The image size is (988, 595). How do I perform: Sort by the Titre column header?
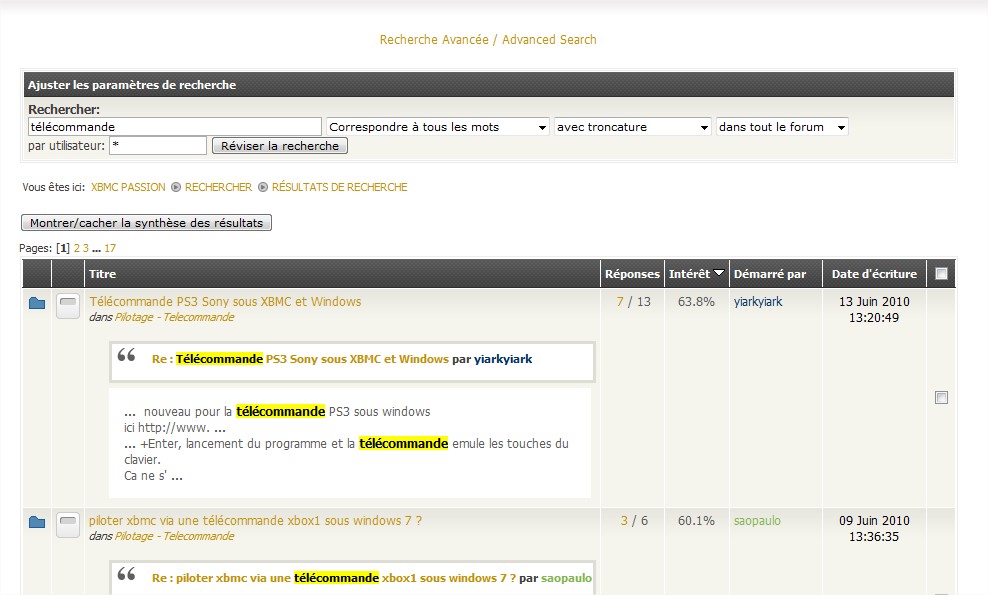102,274
